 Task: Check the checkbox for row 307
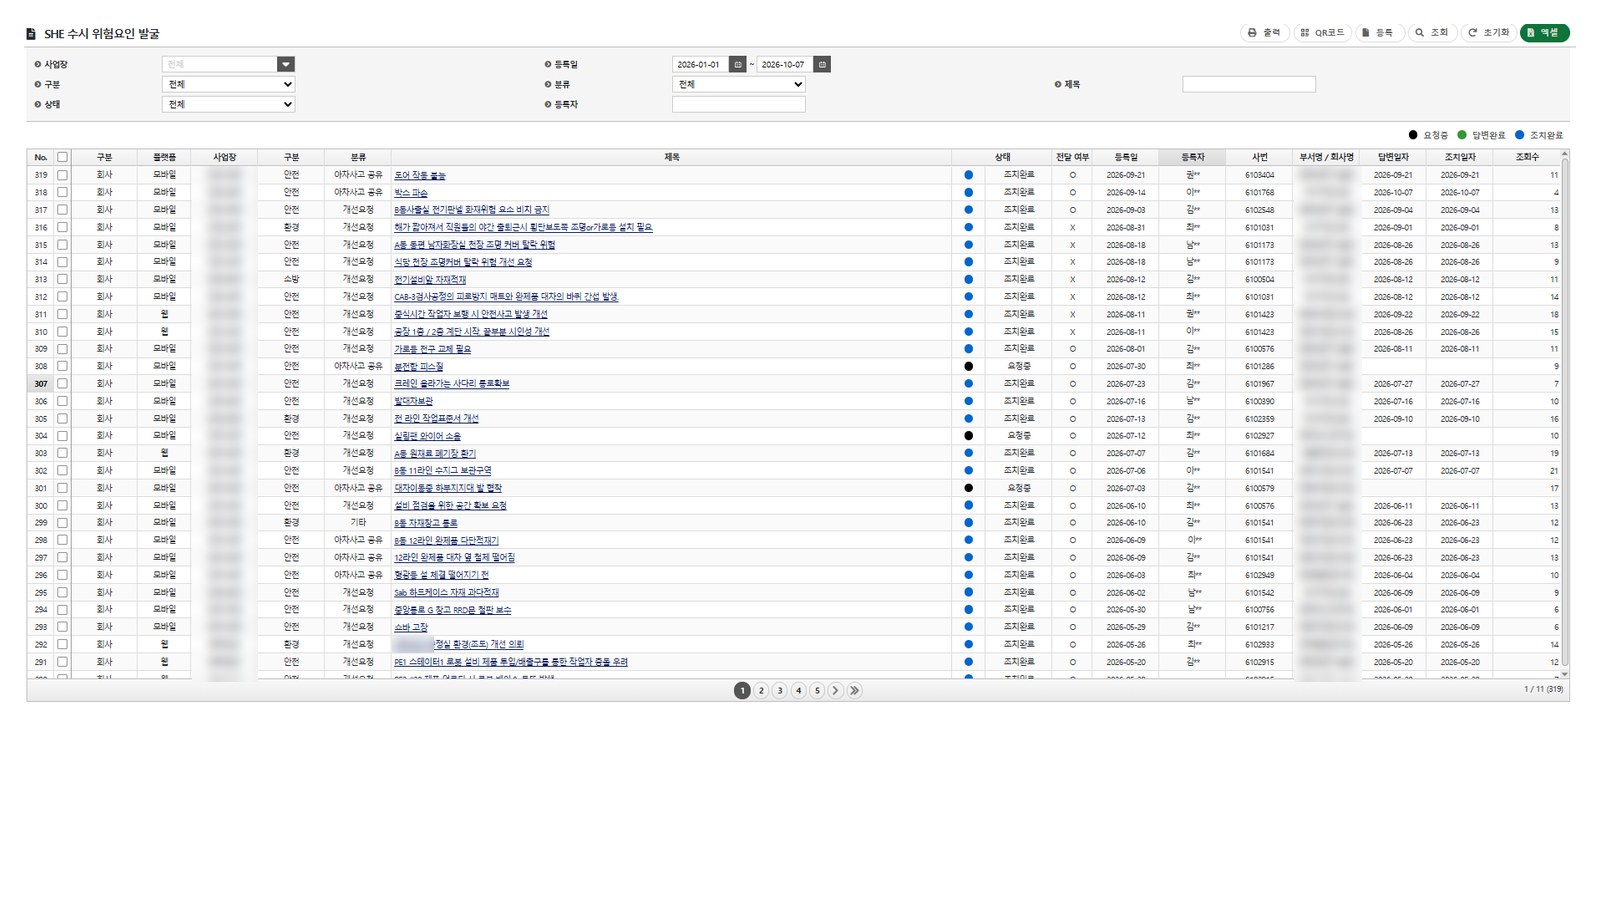tap(62, 384)
